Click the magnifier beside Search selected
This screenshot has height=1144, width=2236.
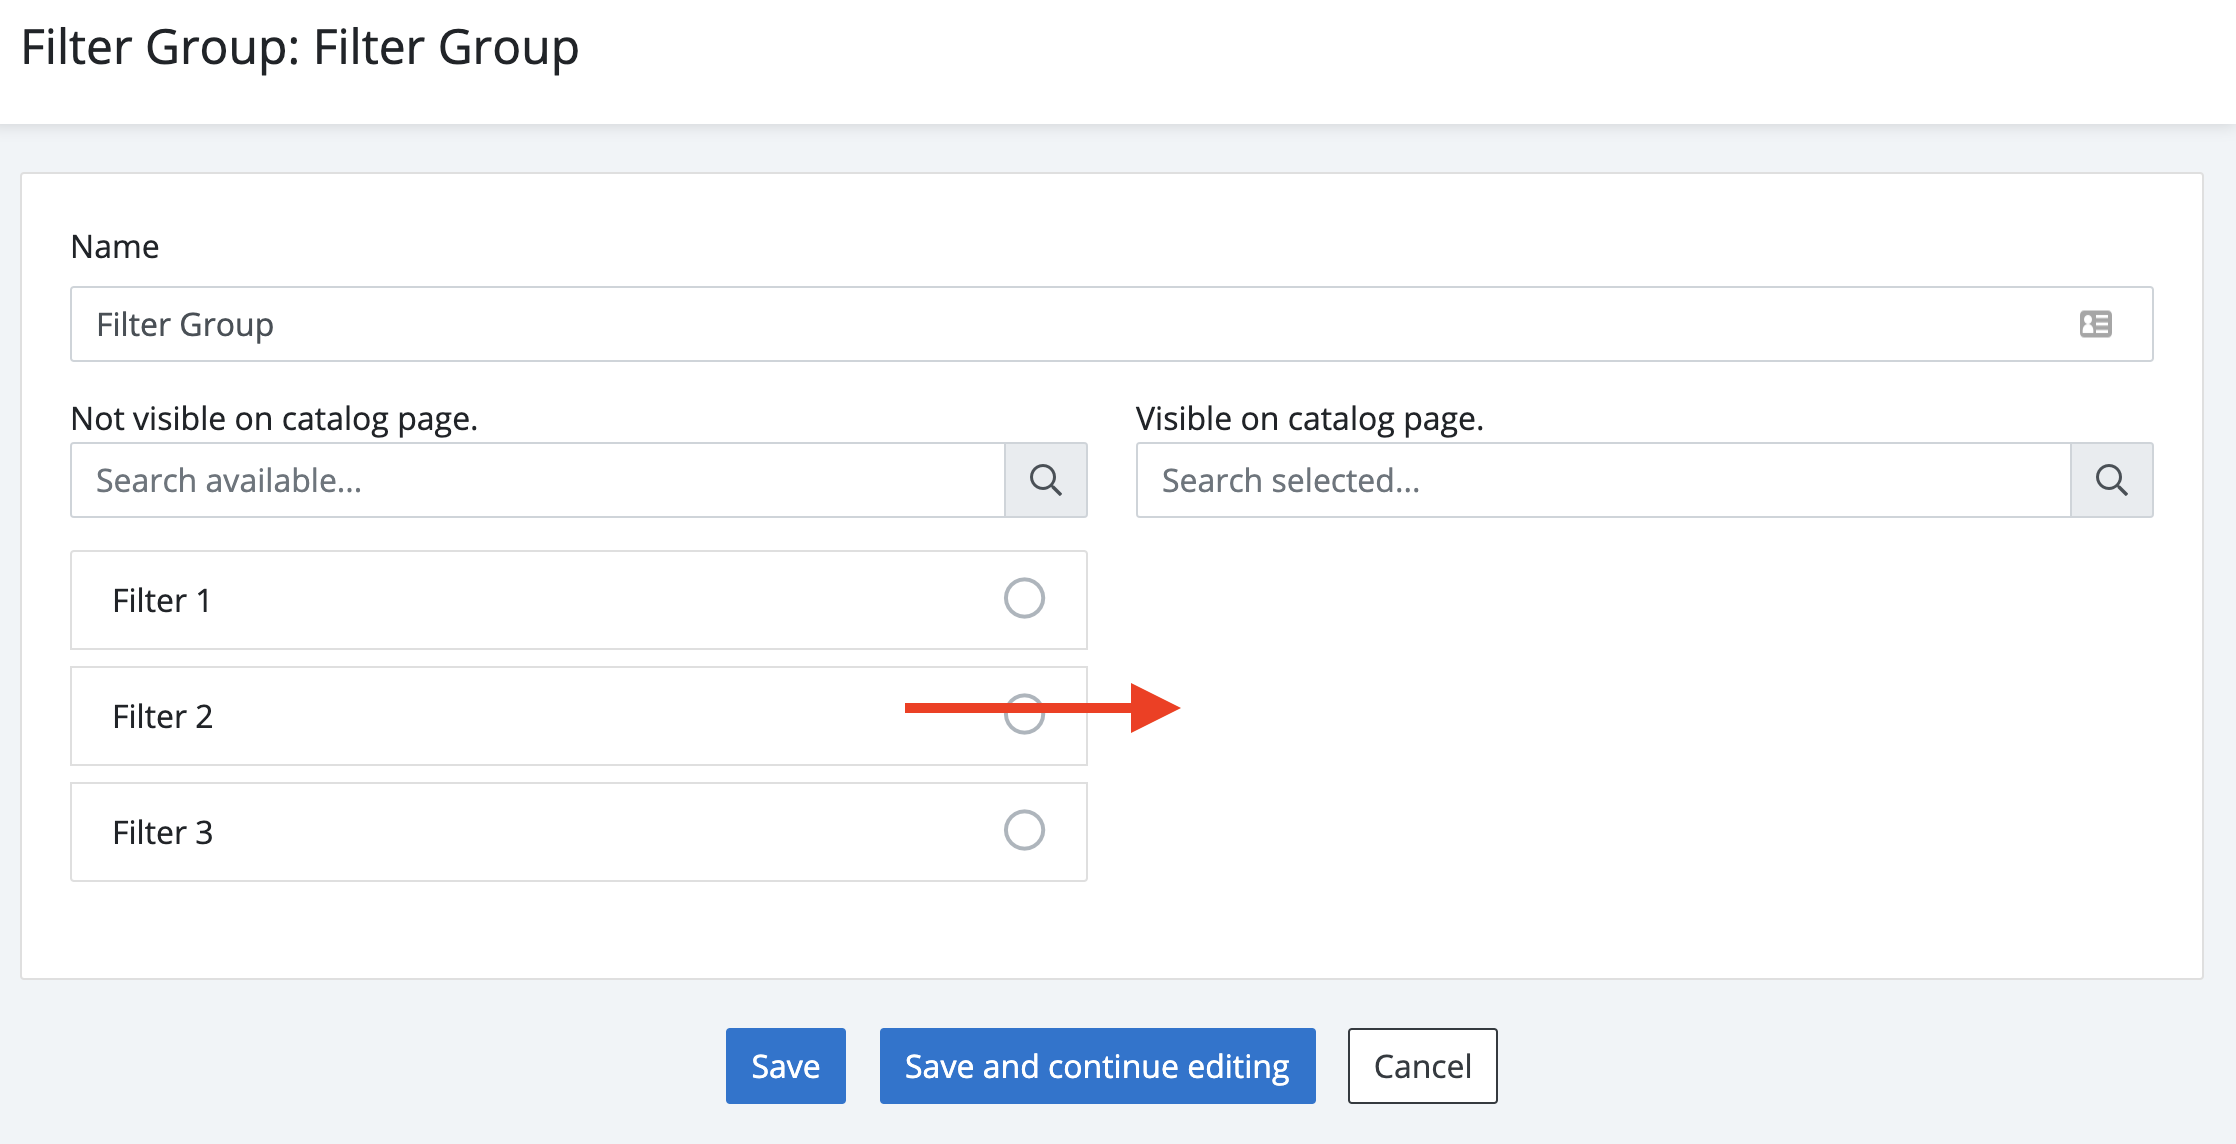tap(2111, 480)
